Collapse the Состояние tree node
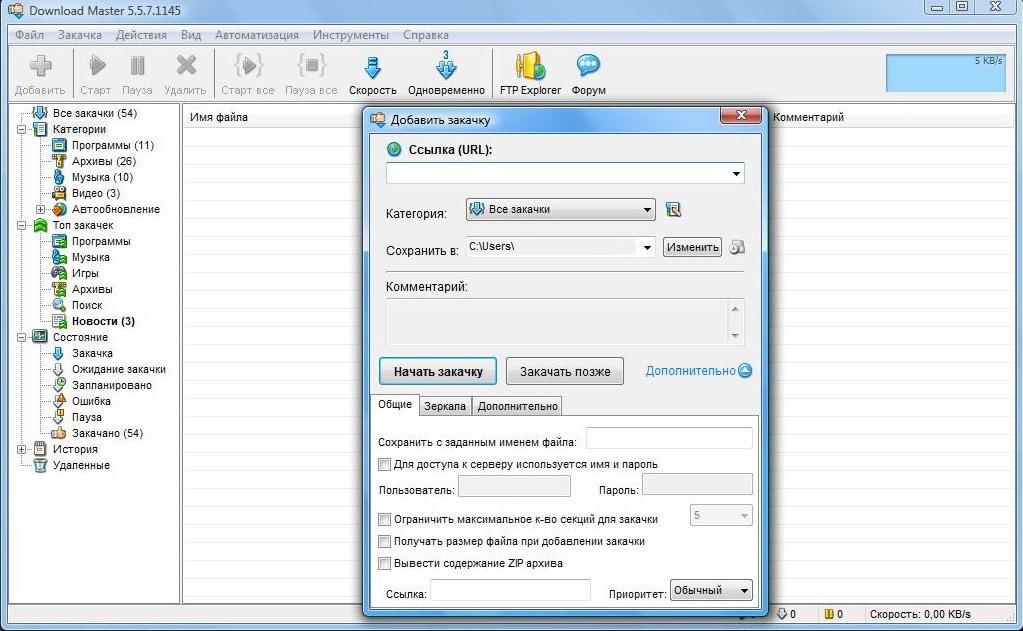The image size is (1023, 631). pyautogui.click(x=22, y=337)
